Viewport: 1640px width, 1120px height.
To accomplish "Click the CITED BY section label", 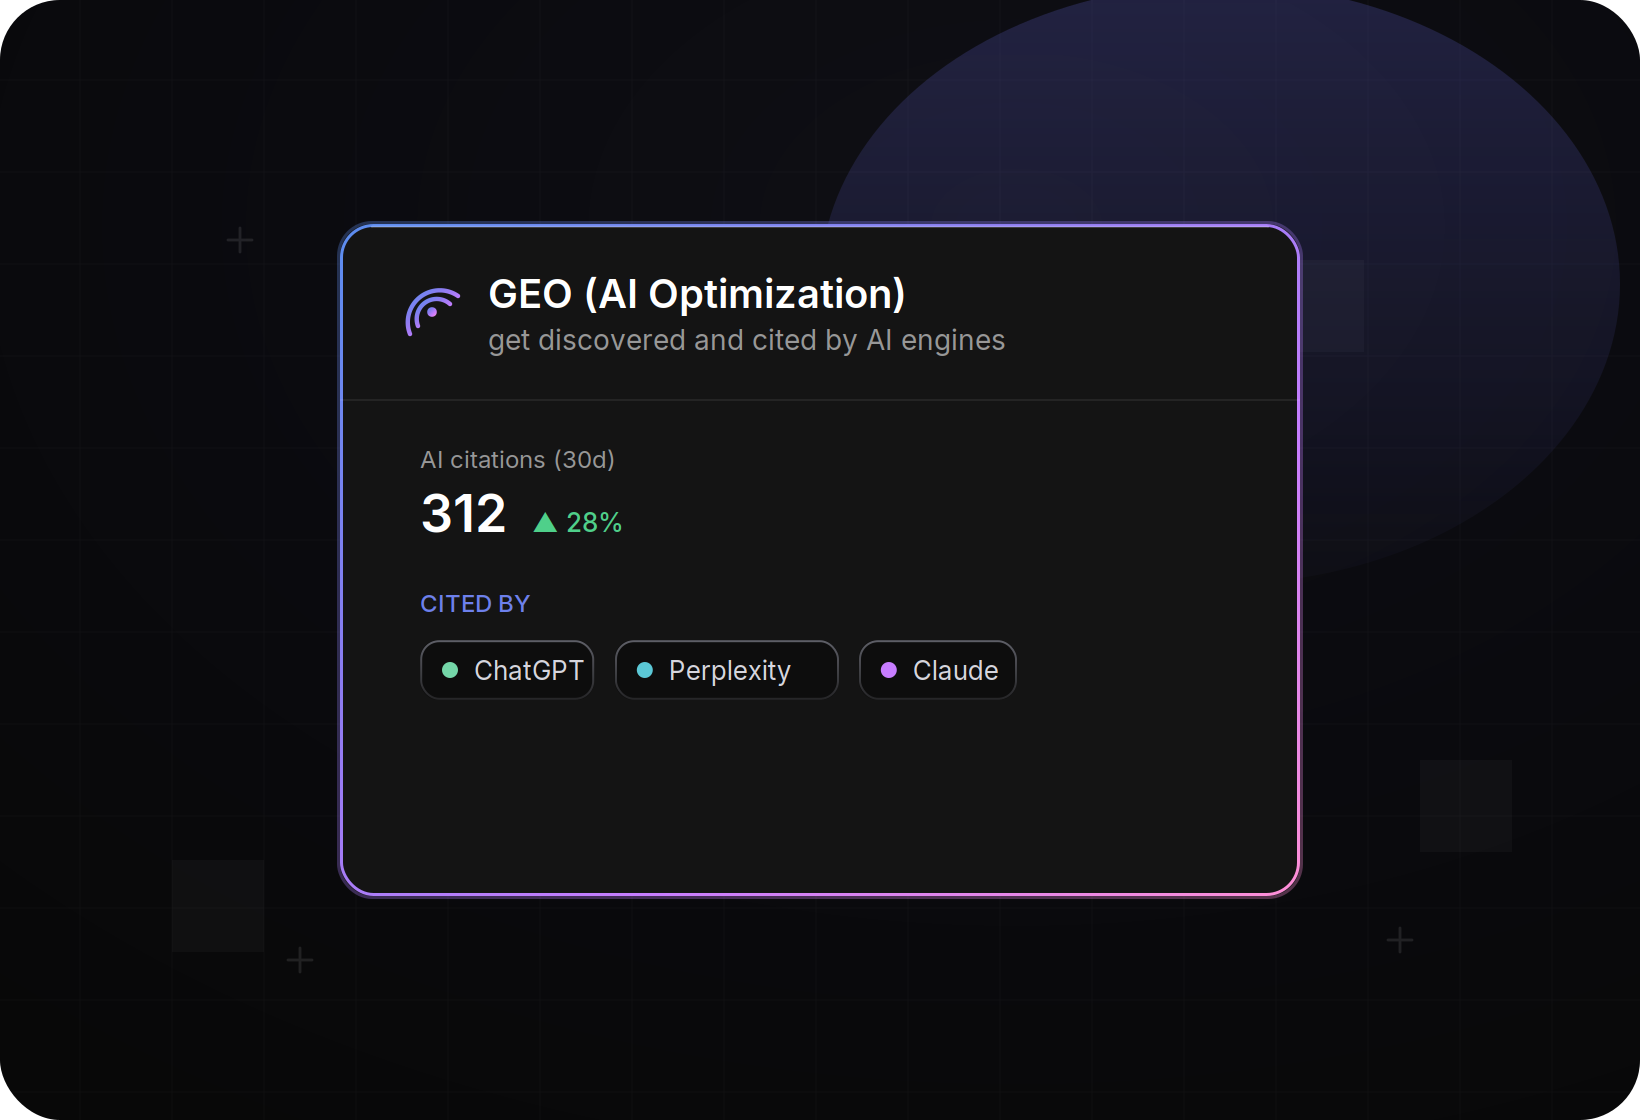I will point(475,604).
